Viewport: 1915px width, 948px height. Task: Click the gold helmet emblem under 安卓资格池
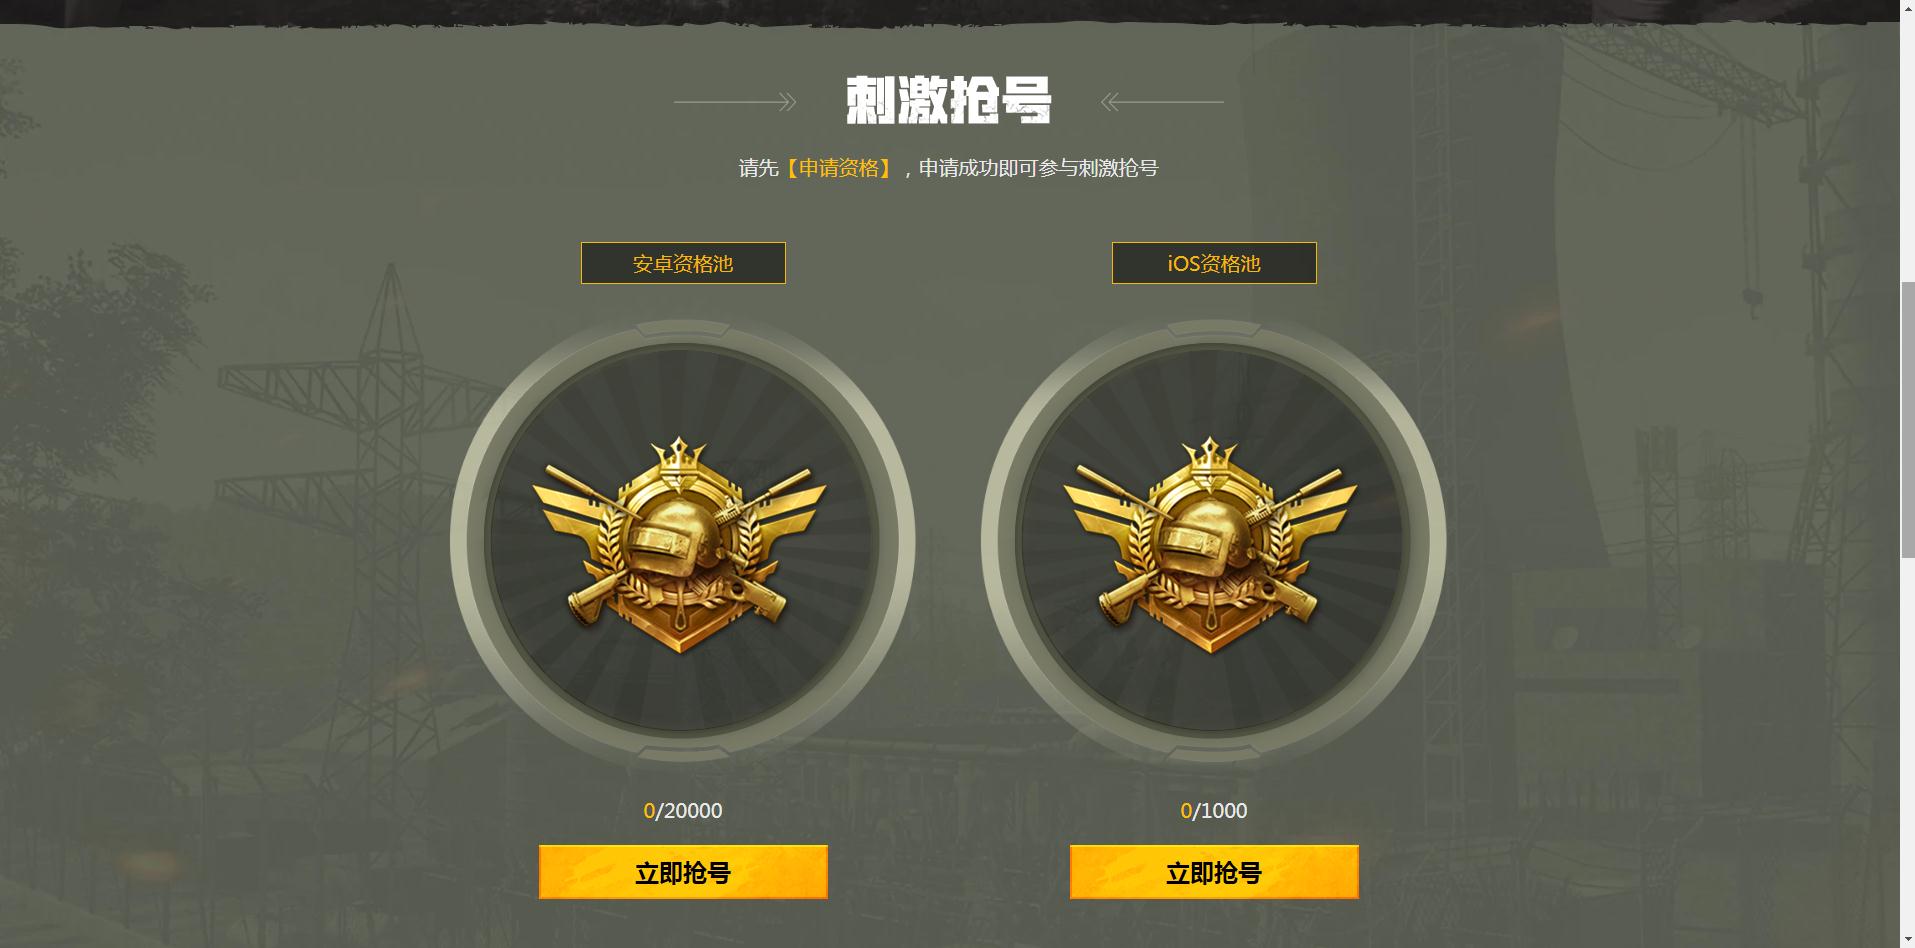tap(680, 546)
